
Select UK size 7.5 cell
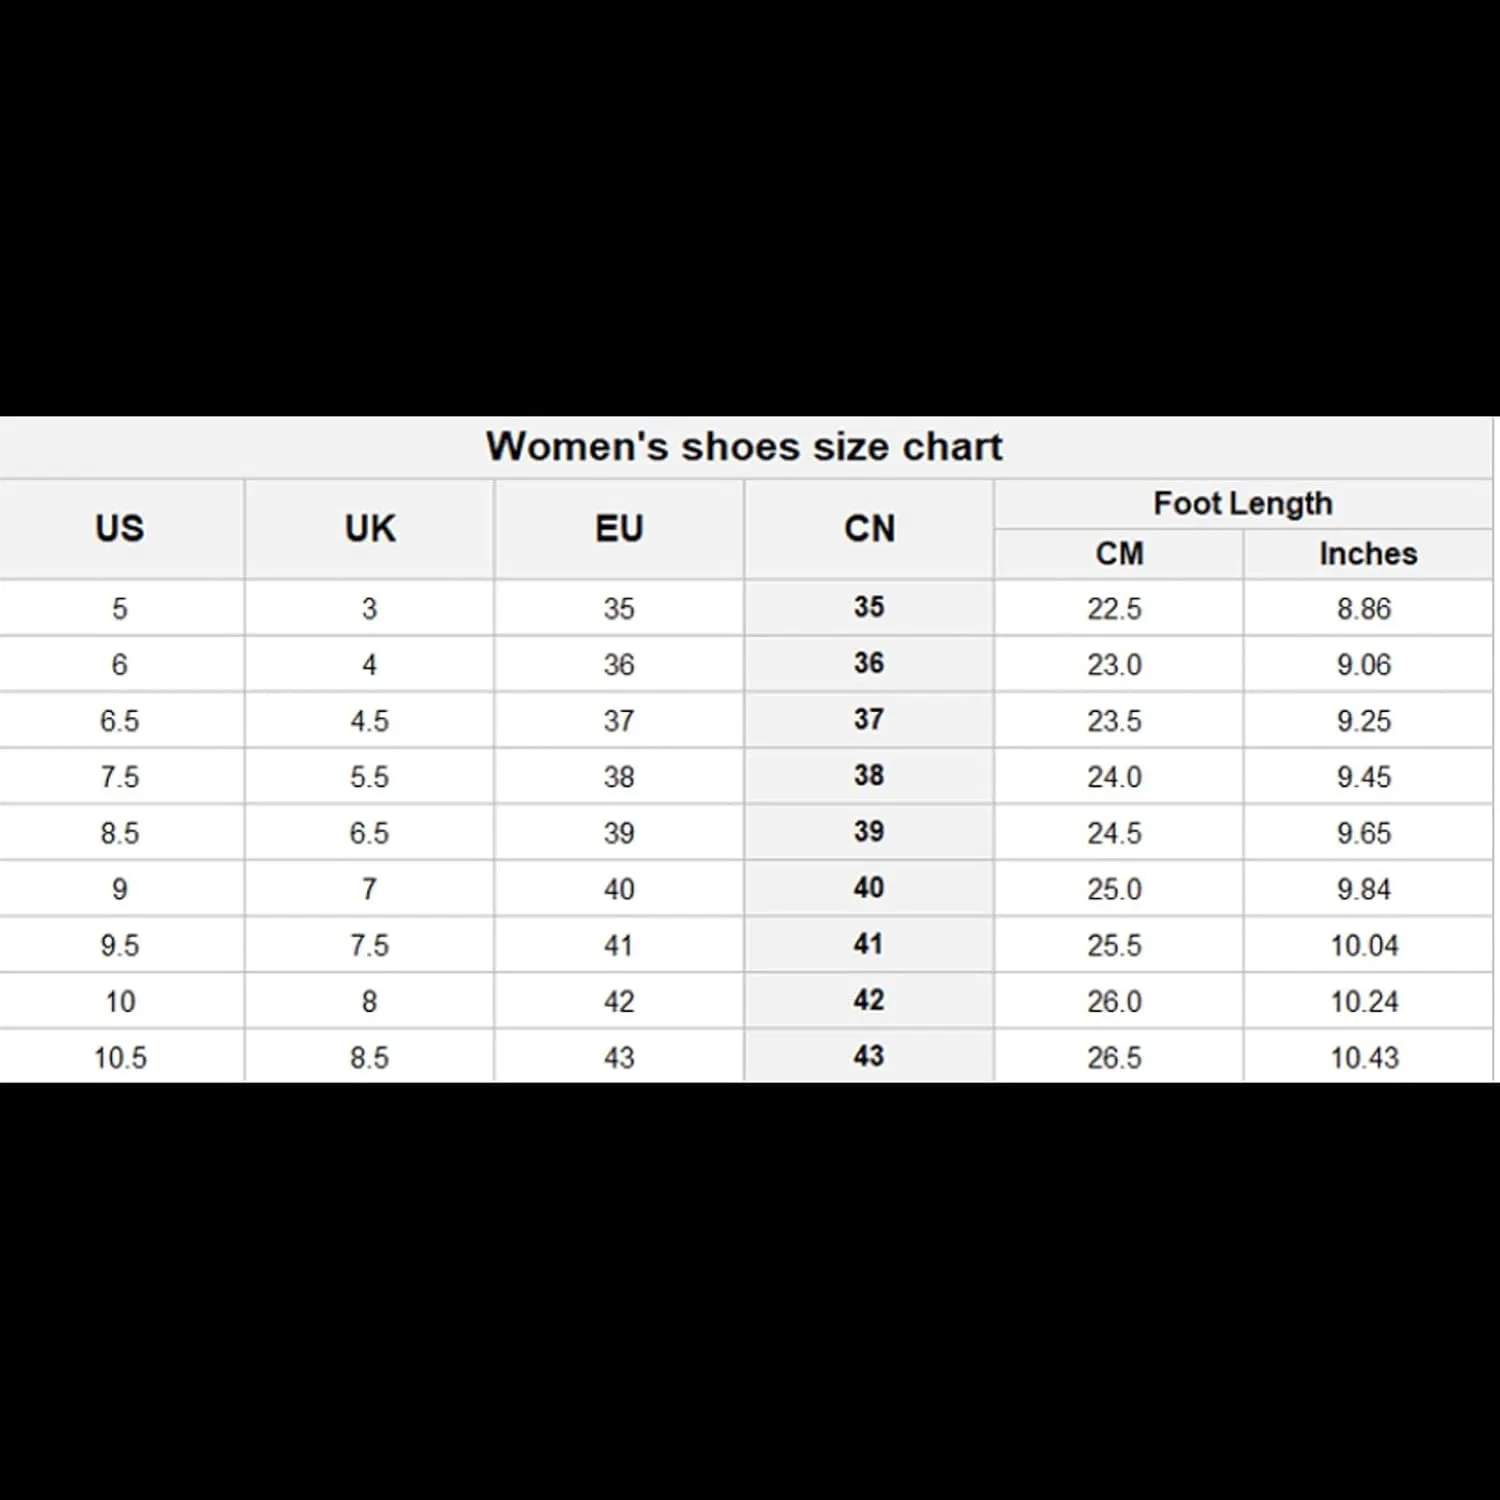pyautogui.click(x=369, y=945)
